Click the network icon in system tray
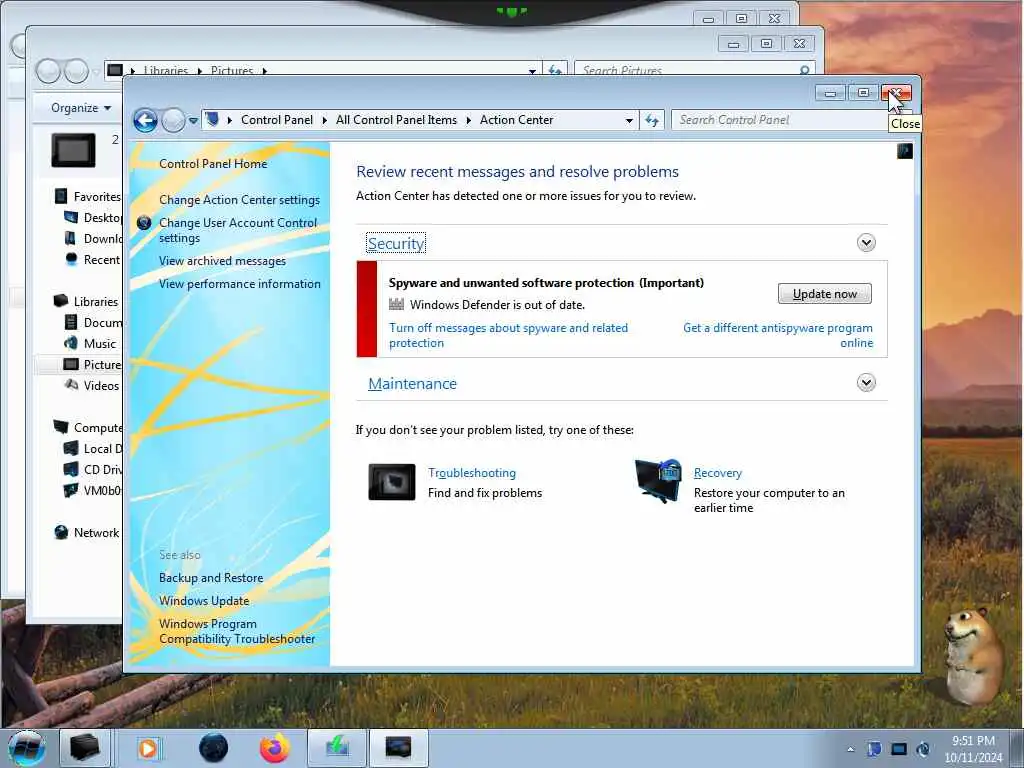 click(x=899, y=749)
